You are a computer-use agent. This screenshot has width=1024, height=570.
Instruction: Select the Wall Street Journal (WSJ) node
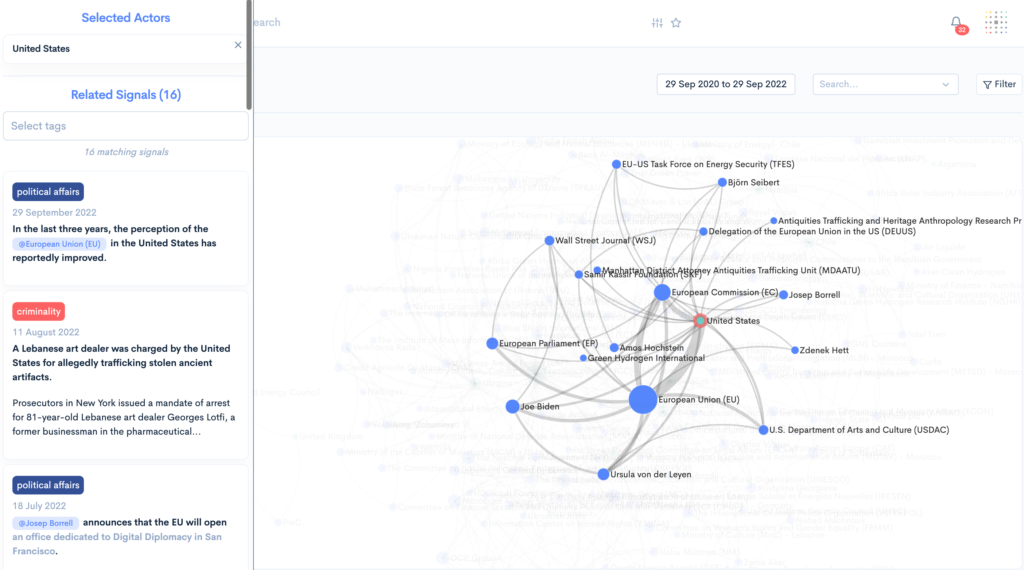[549, 241]
